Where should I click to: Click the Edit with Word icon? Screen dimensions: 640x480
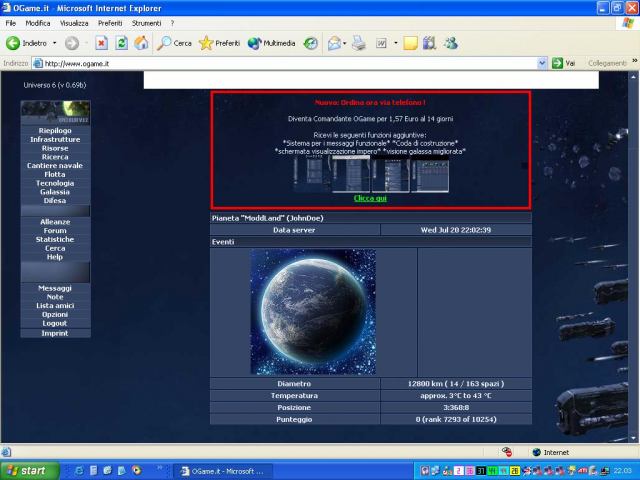point(381,43)
